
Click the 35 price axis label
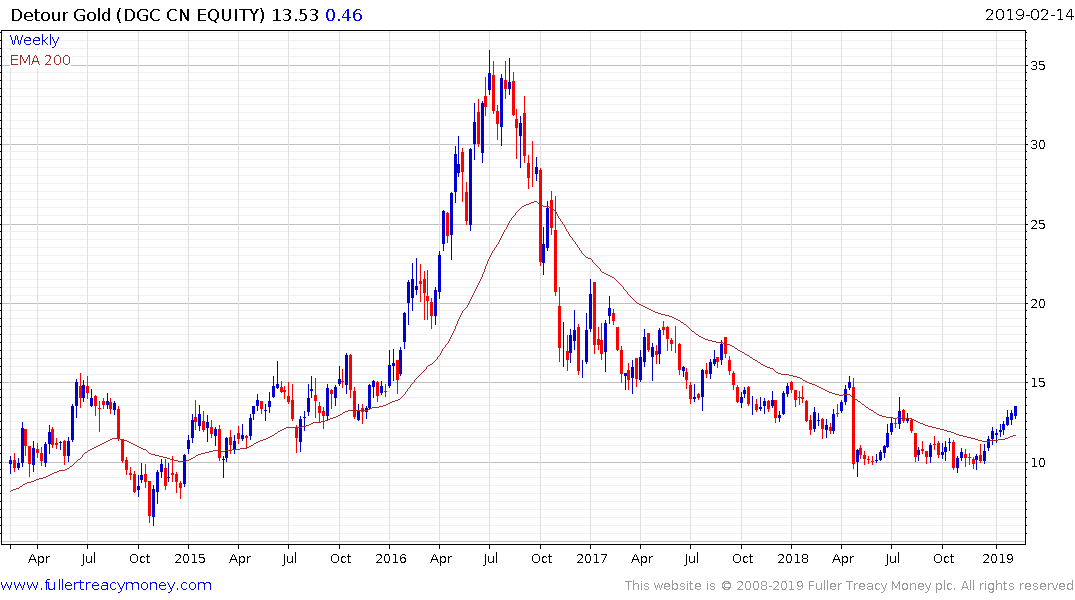1037,66
